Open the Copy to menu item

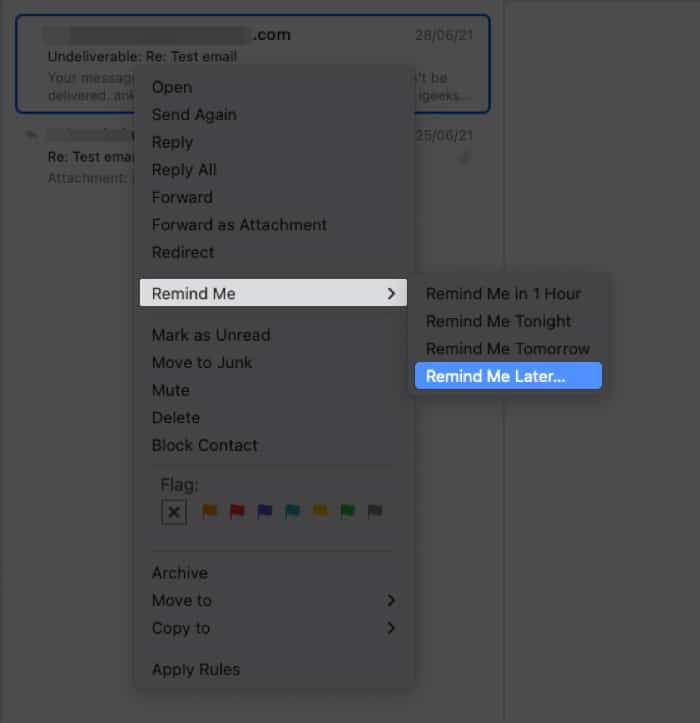[273, 628]
